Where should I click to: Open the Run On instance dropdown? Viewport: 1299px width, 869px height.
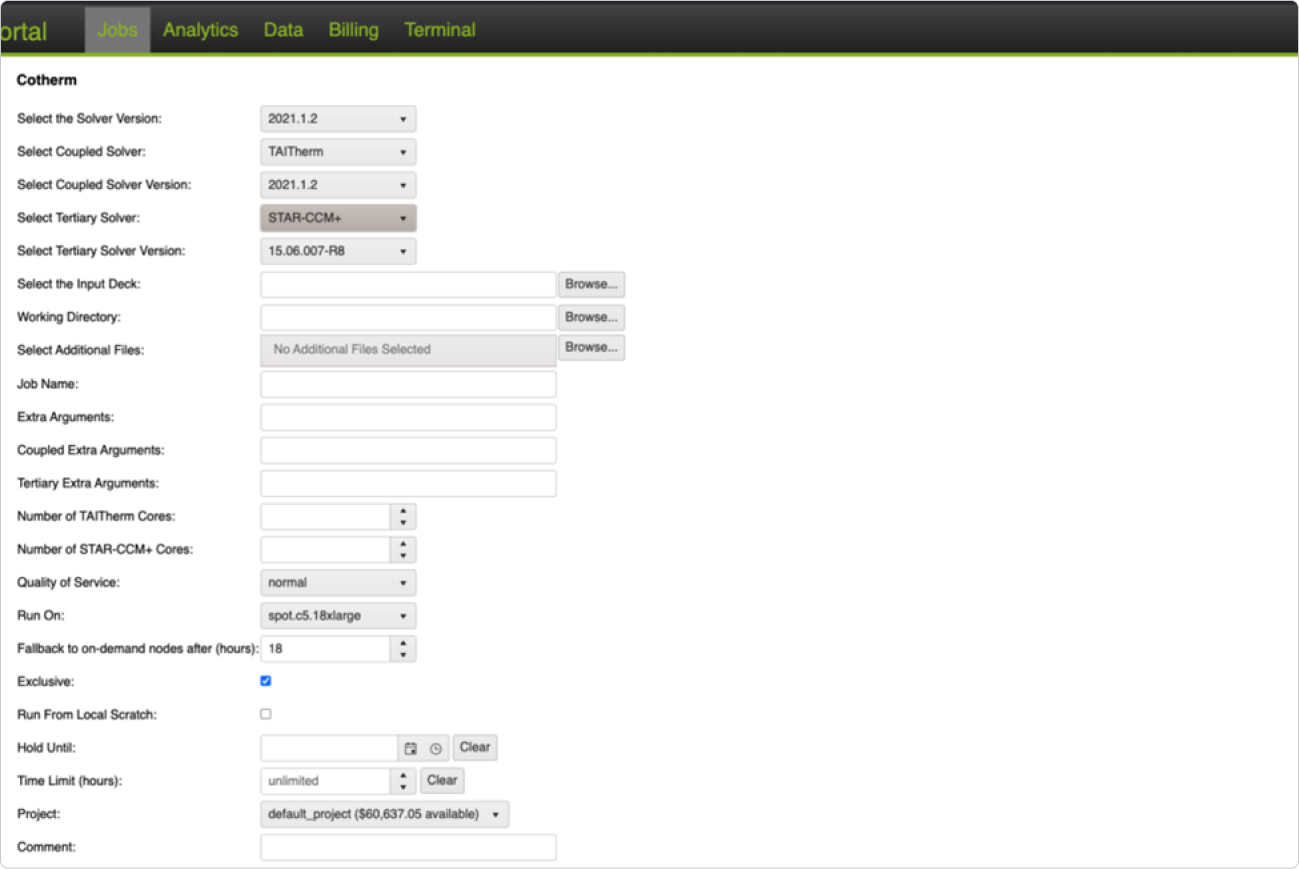tap(338, 616)
